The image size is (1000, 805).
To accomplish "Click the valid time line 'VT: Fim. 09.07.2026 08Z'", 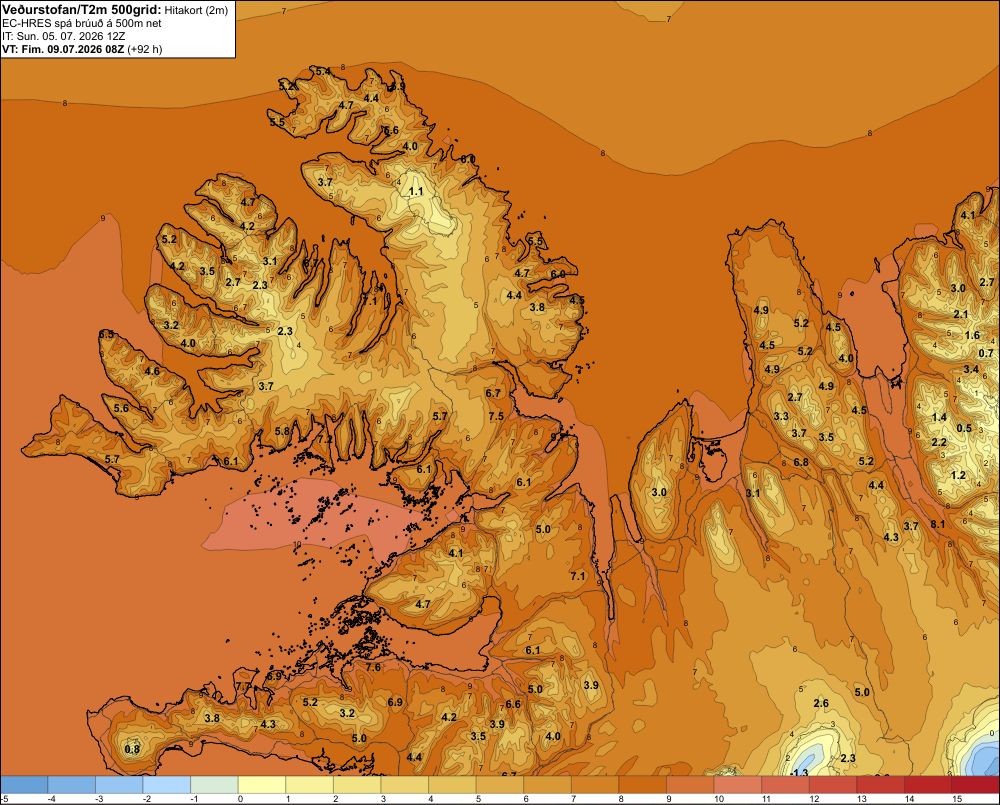I will pyautogui.click(x=64, y=49).
